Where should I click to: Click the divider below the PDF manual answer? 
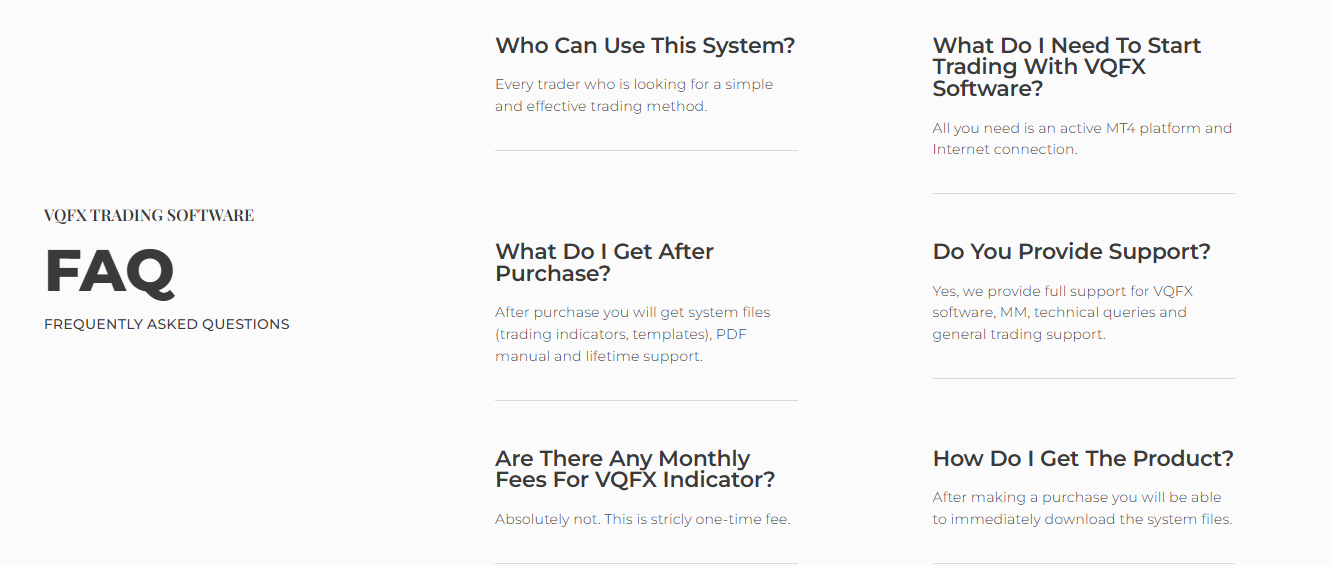pyautogui.click(x=646, y=401)
